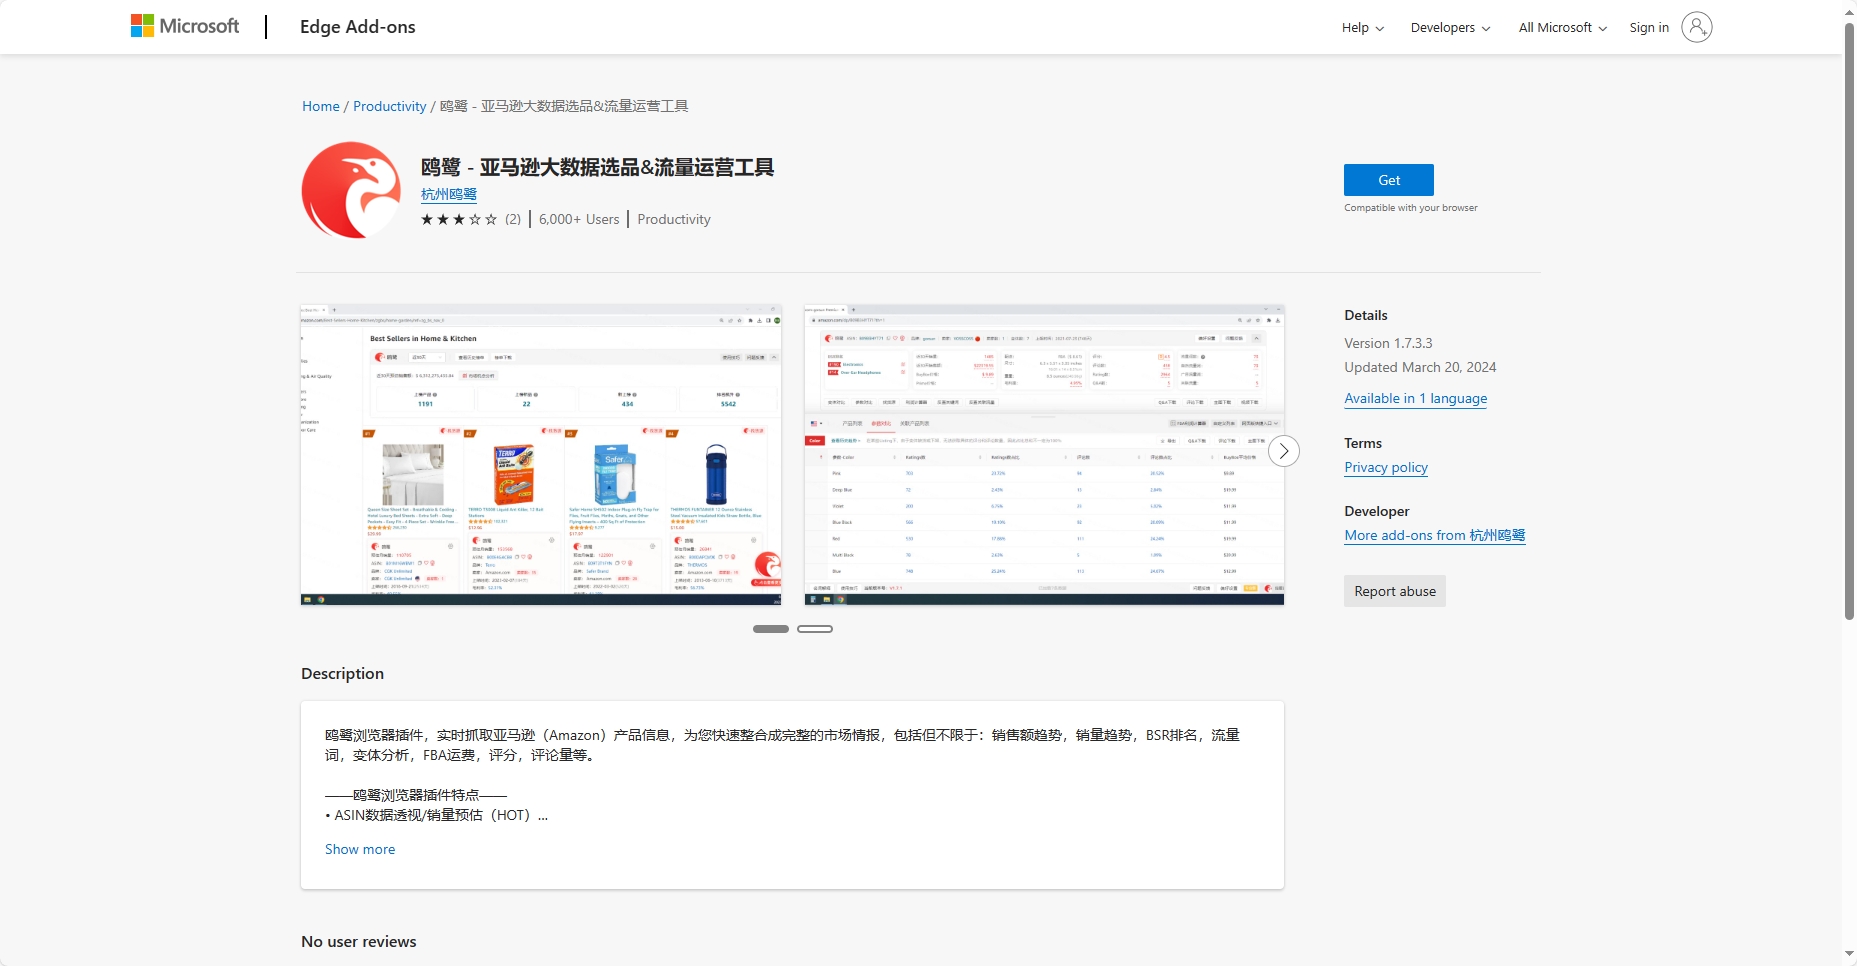Click Compatible with your browser text
This screenshot has width=1857, height=966.
pyautogui.click(x=1411, y=208)
